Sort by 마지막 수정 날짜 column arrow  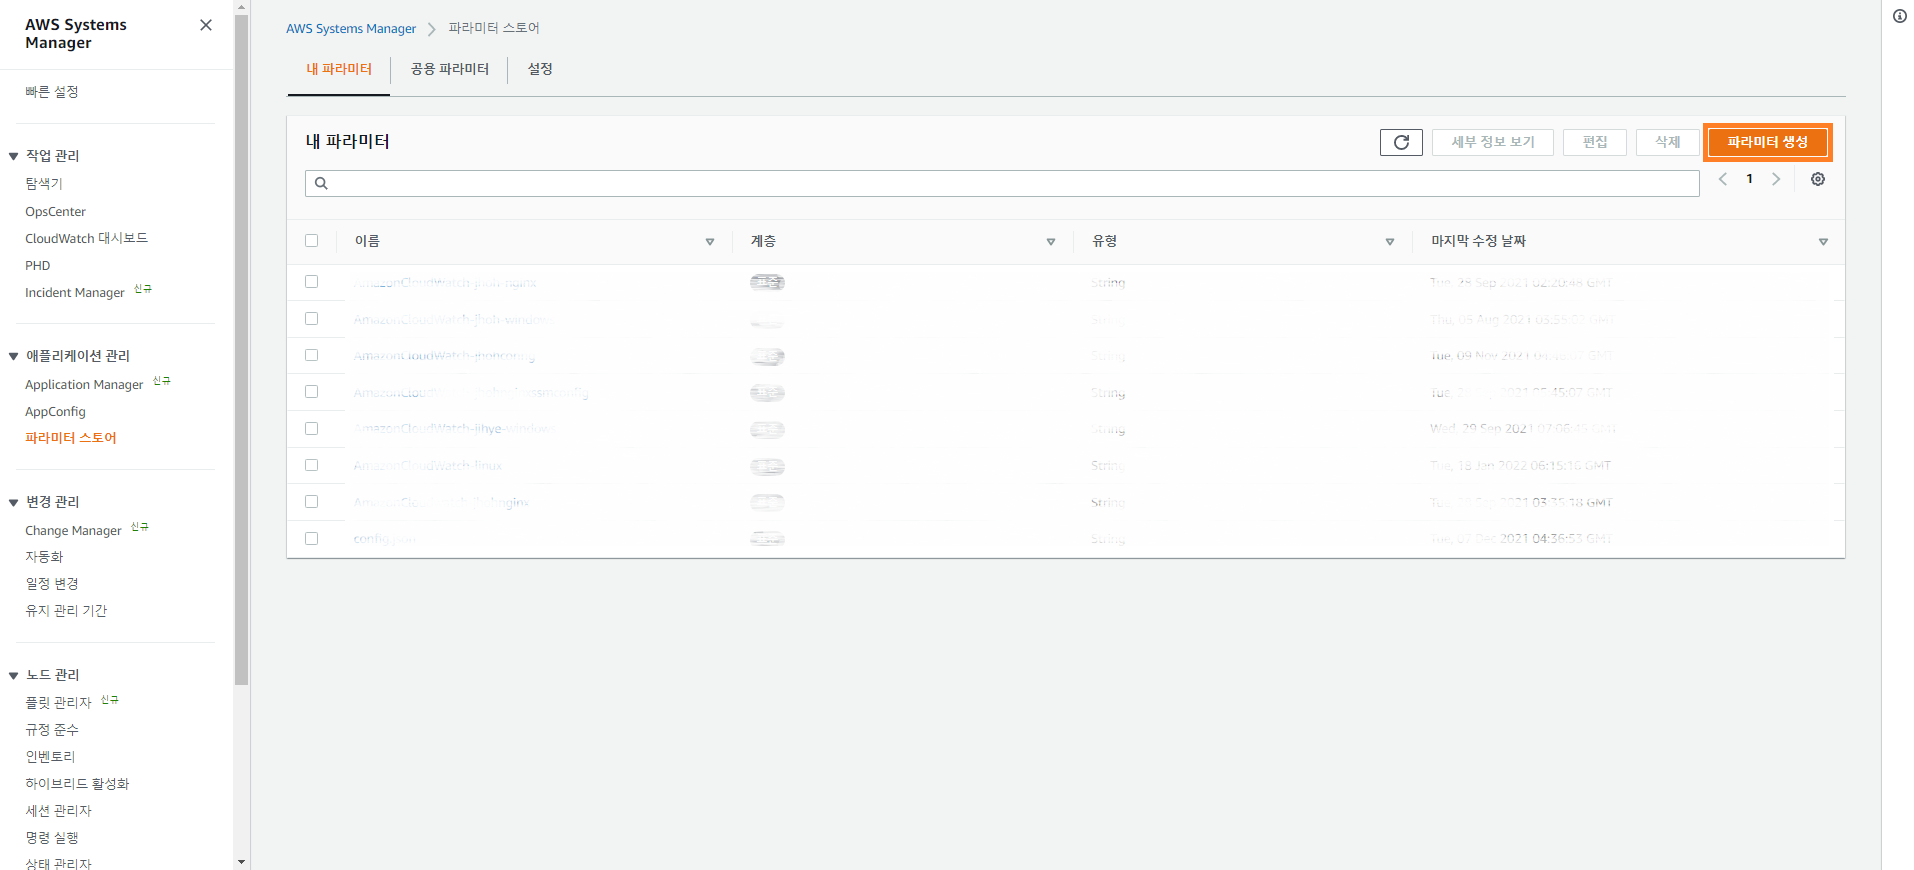click(1823, 242)
